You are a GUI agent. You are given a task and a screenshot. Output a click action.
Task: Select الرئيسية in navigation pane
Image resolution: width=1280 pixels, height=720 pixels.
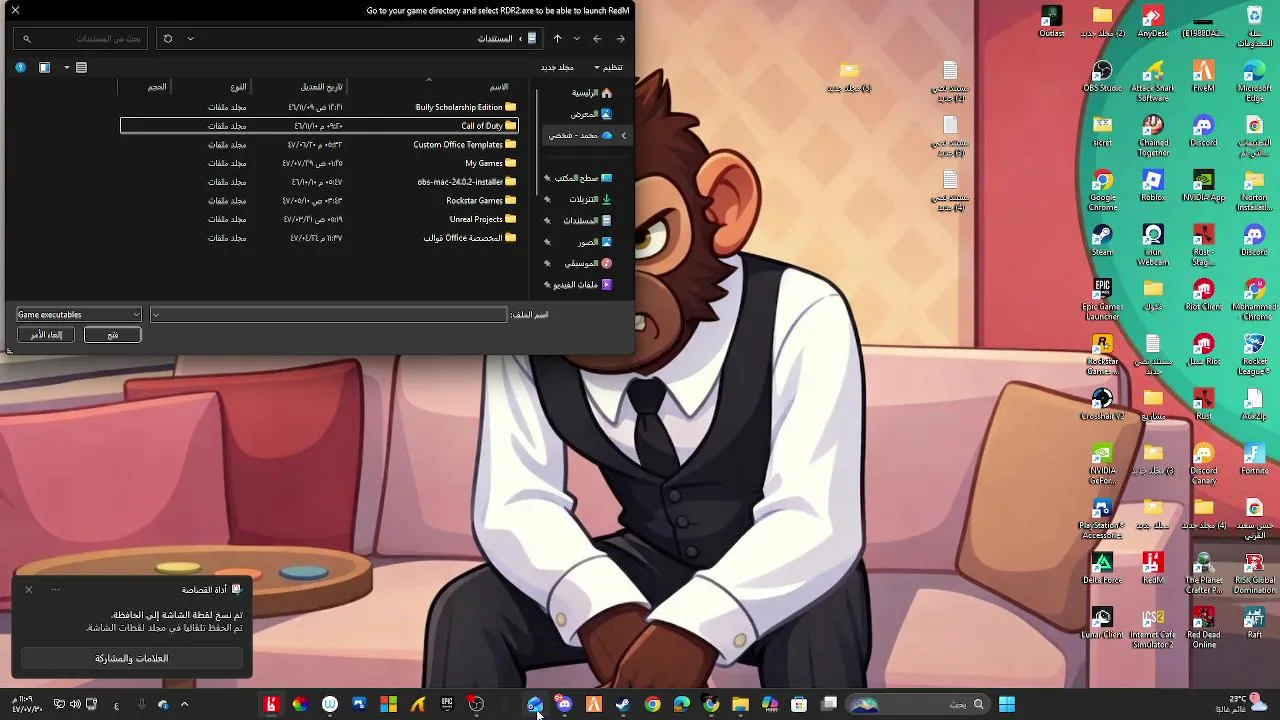pos(590,93)
